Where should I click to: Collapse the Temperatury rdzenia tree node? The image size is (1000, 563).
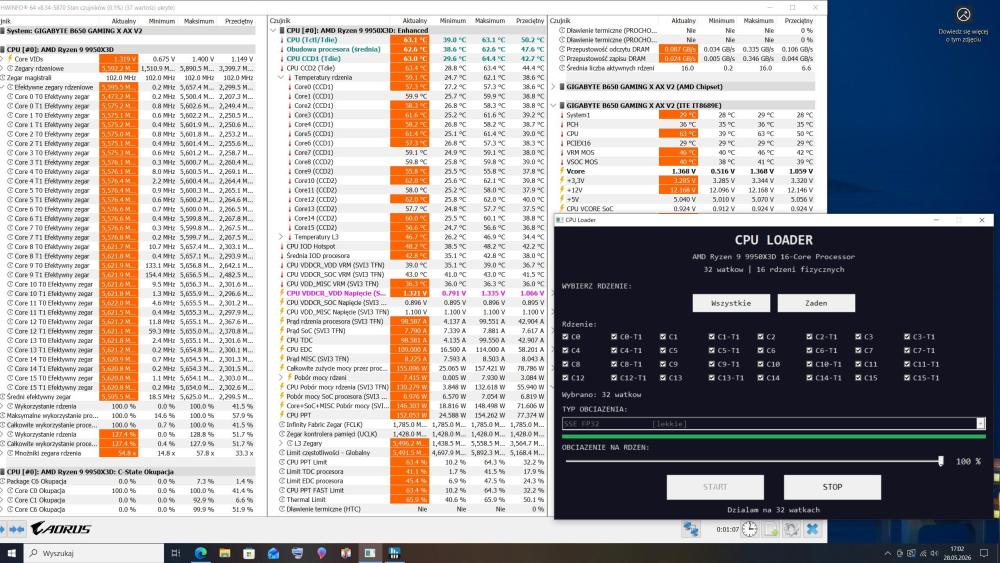click(x=281, y=78)
